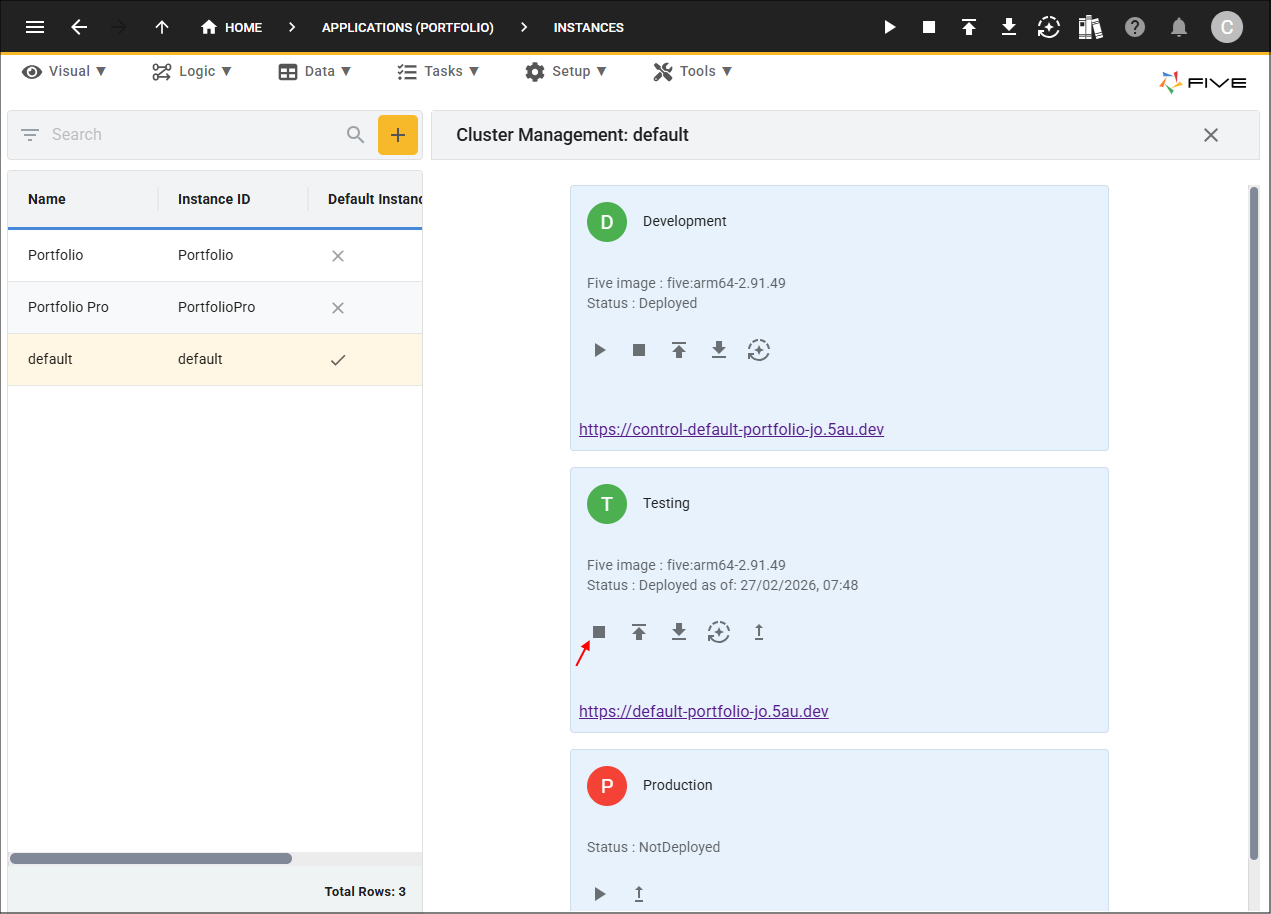Click the top toolbar circular sparkle icon
Screen dimensions: 1271x914
coord(1048,27)
